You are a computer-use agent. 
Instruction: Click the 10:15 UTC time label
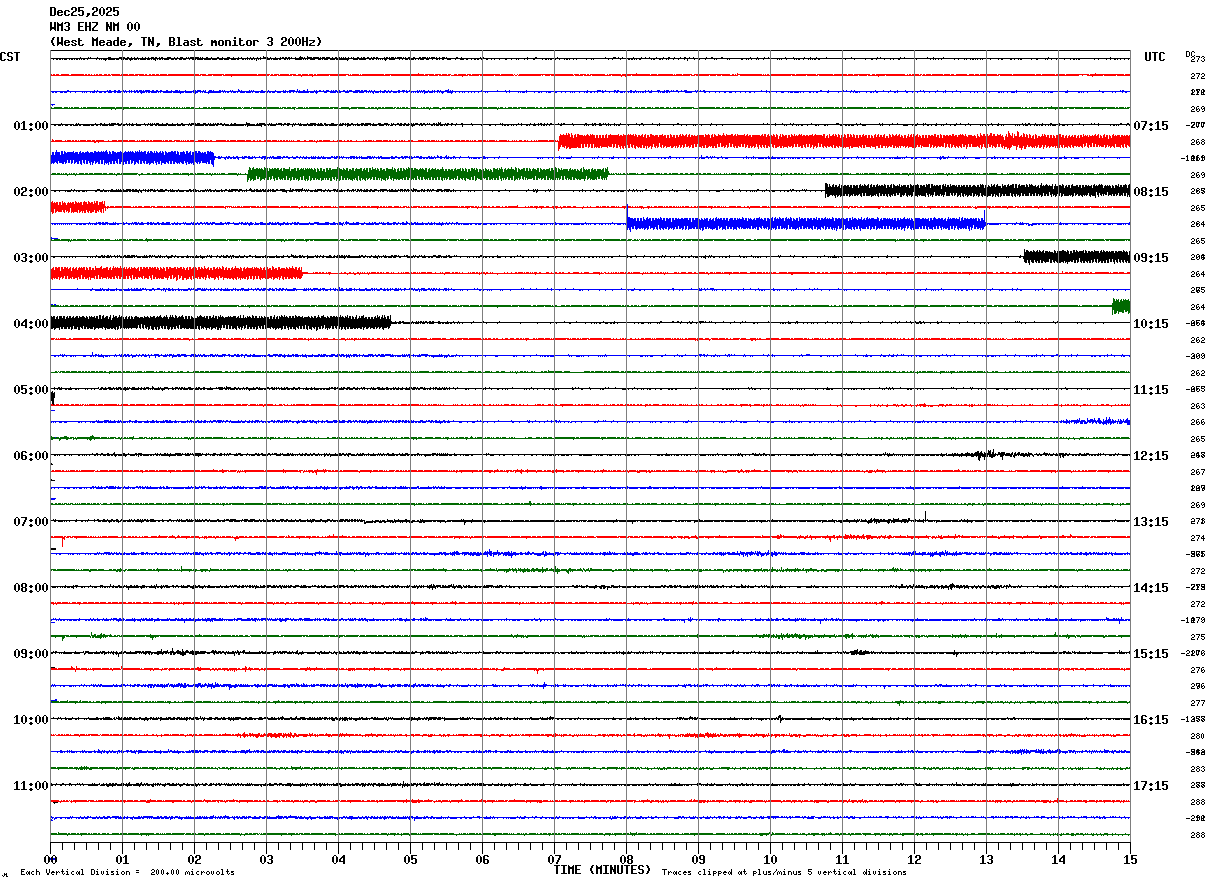point(1151,324)
